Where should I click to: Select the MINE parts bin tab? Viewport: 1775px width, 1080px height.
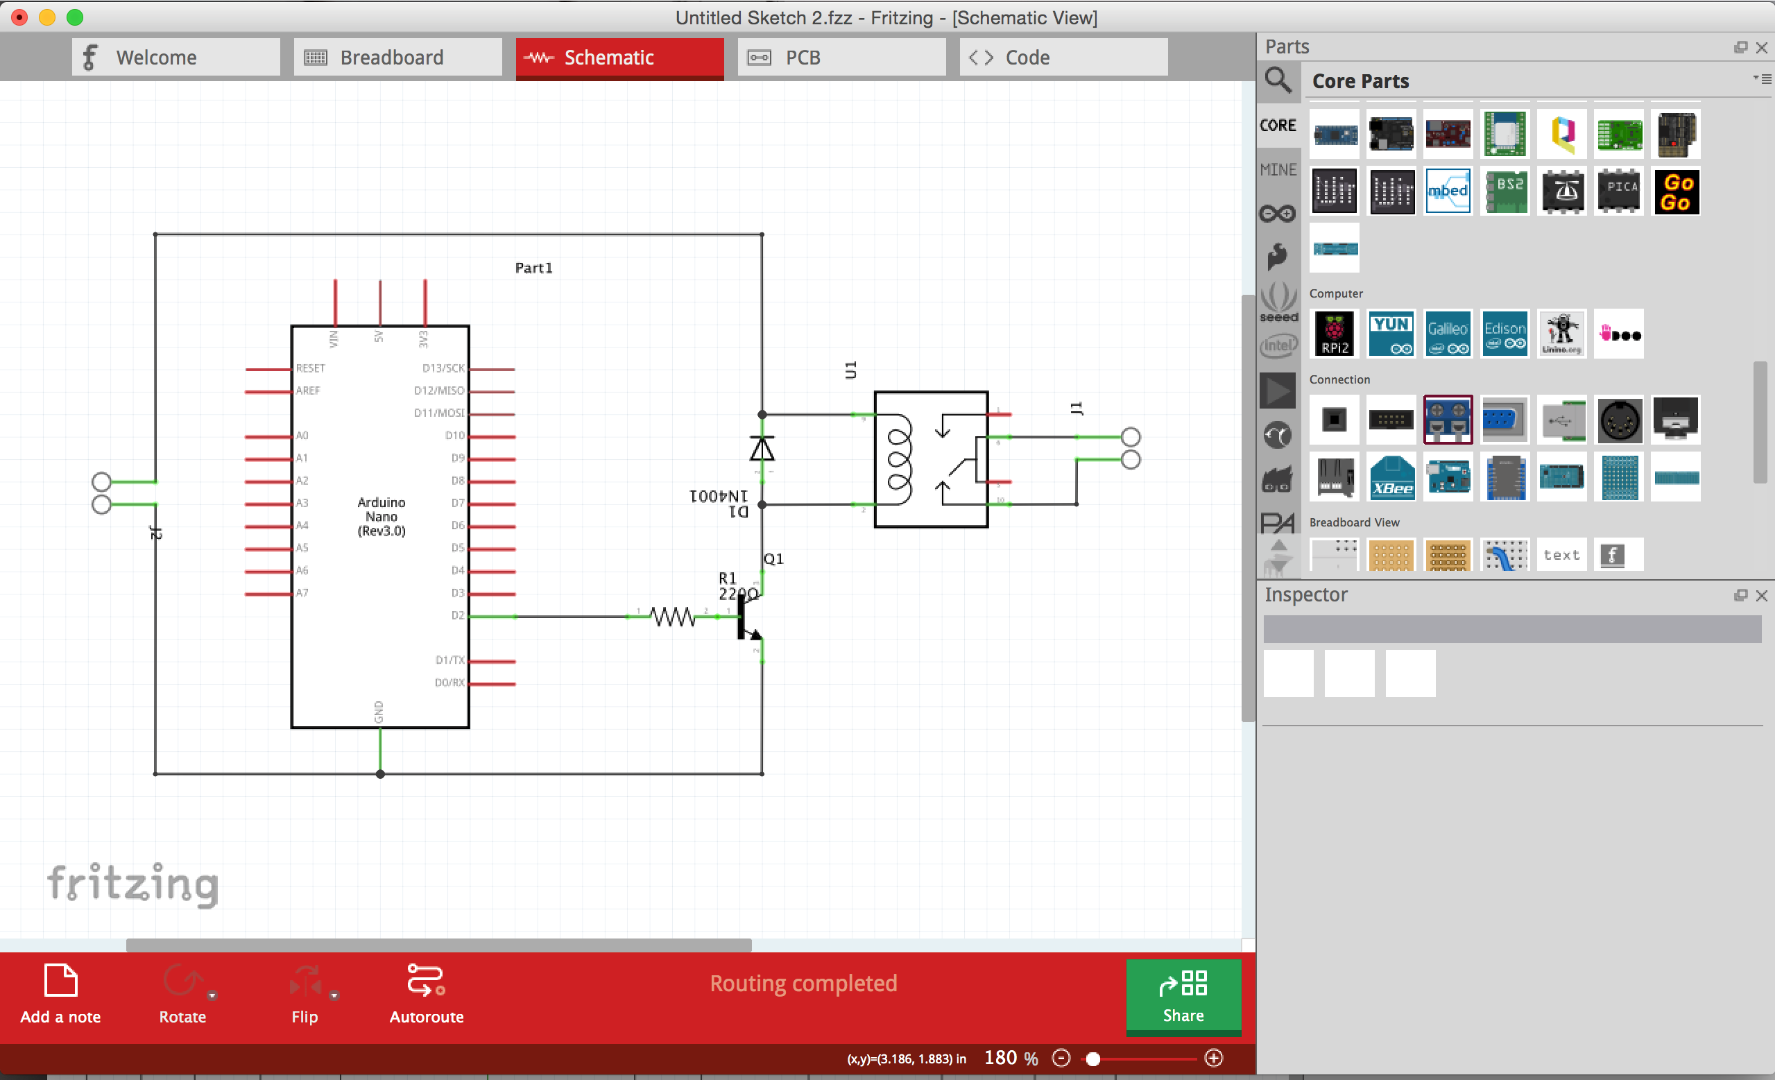click(x=1278, y=170)
